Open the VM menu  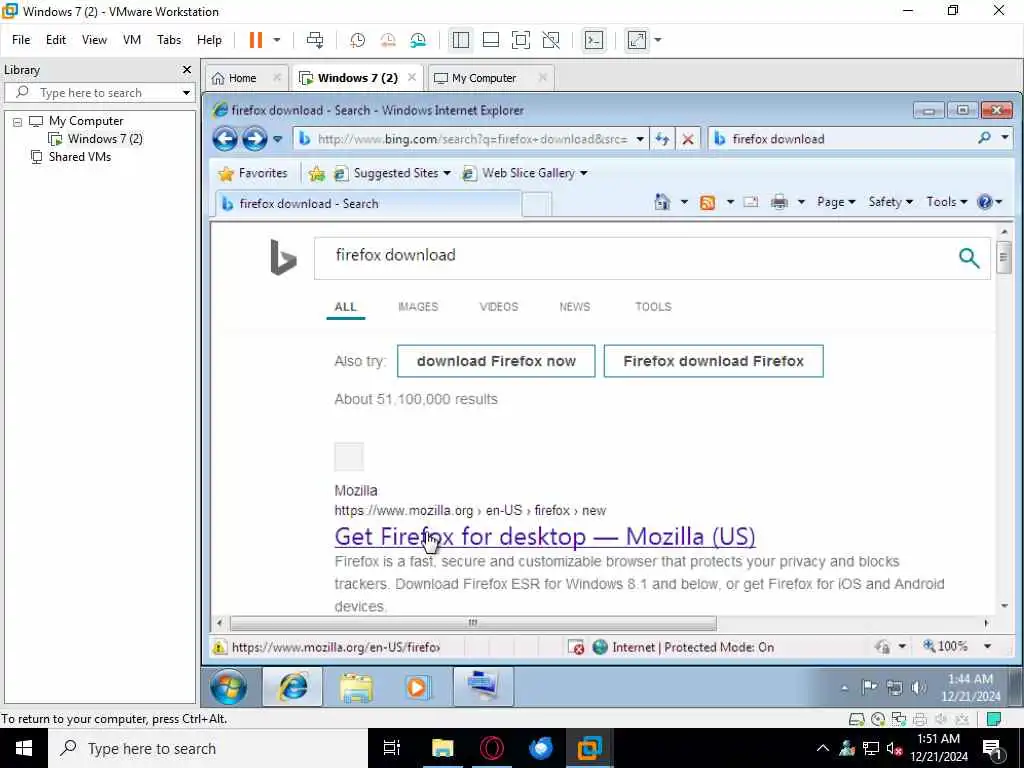click(132, 40)
